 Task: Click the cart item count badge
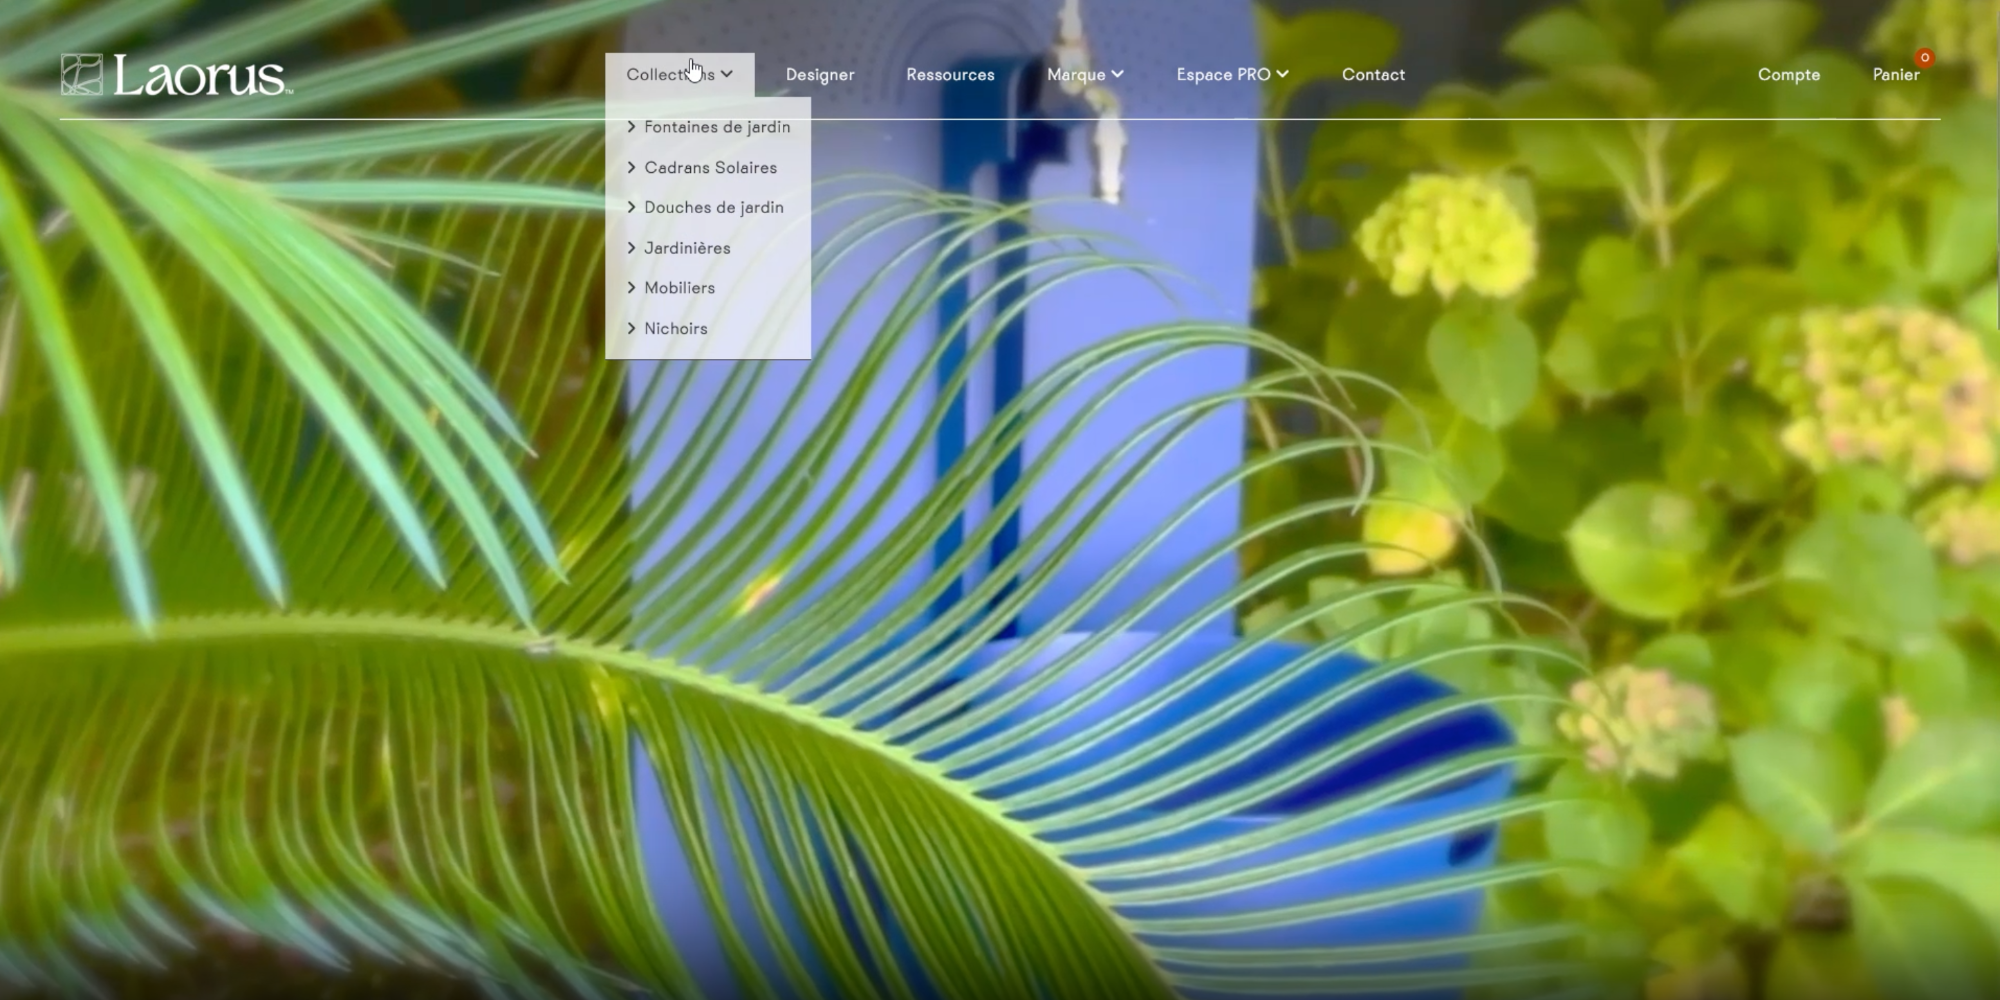(x=1924, y=57)
